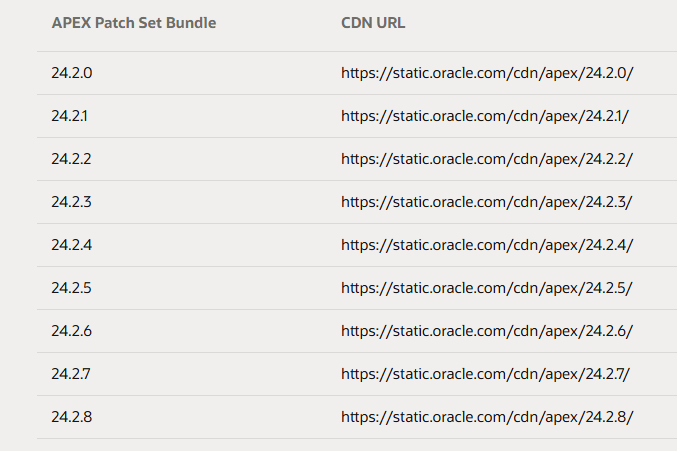Click the CDN URL for apex 24.2.0
Screen dimensions: 677x451
point(487,73)
